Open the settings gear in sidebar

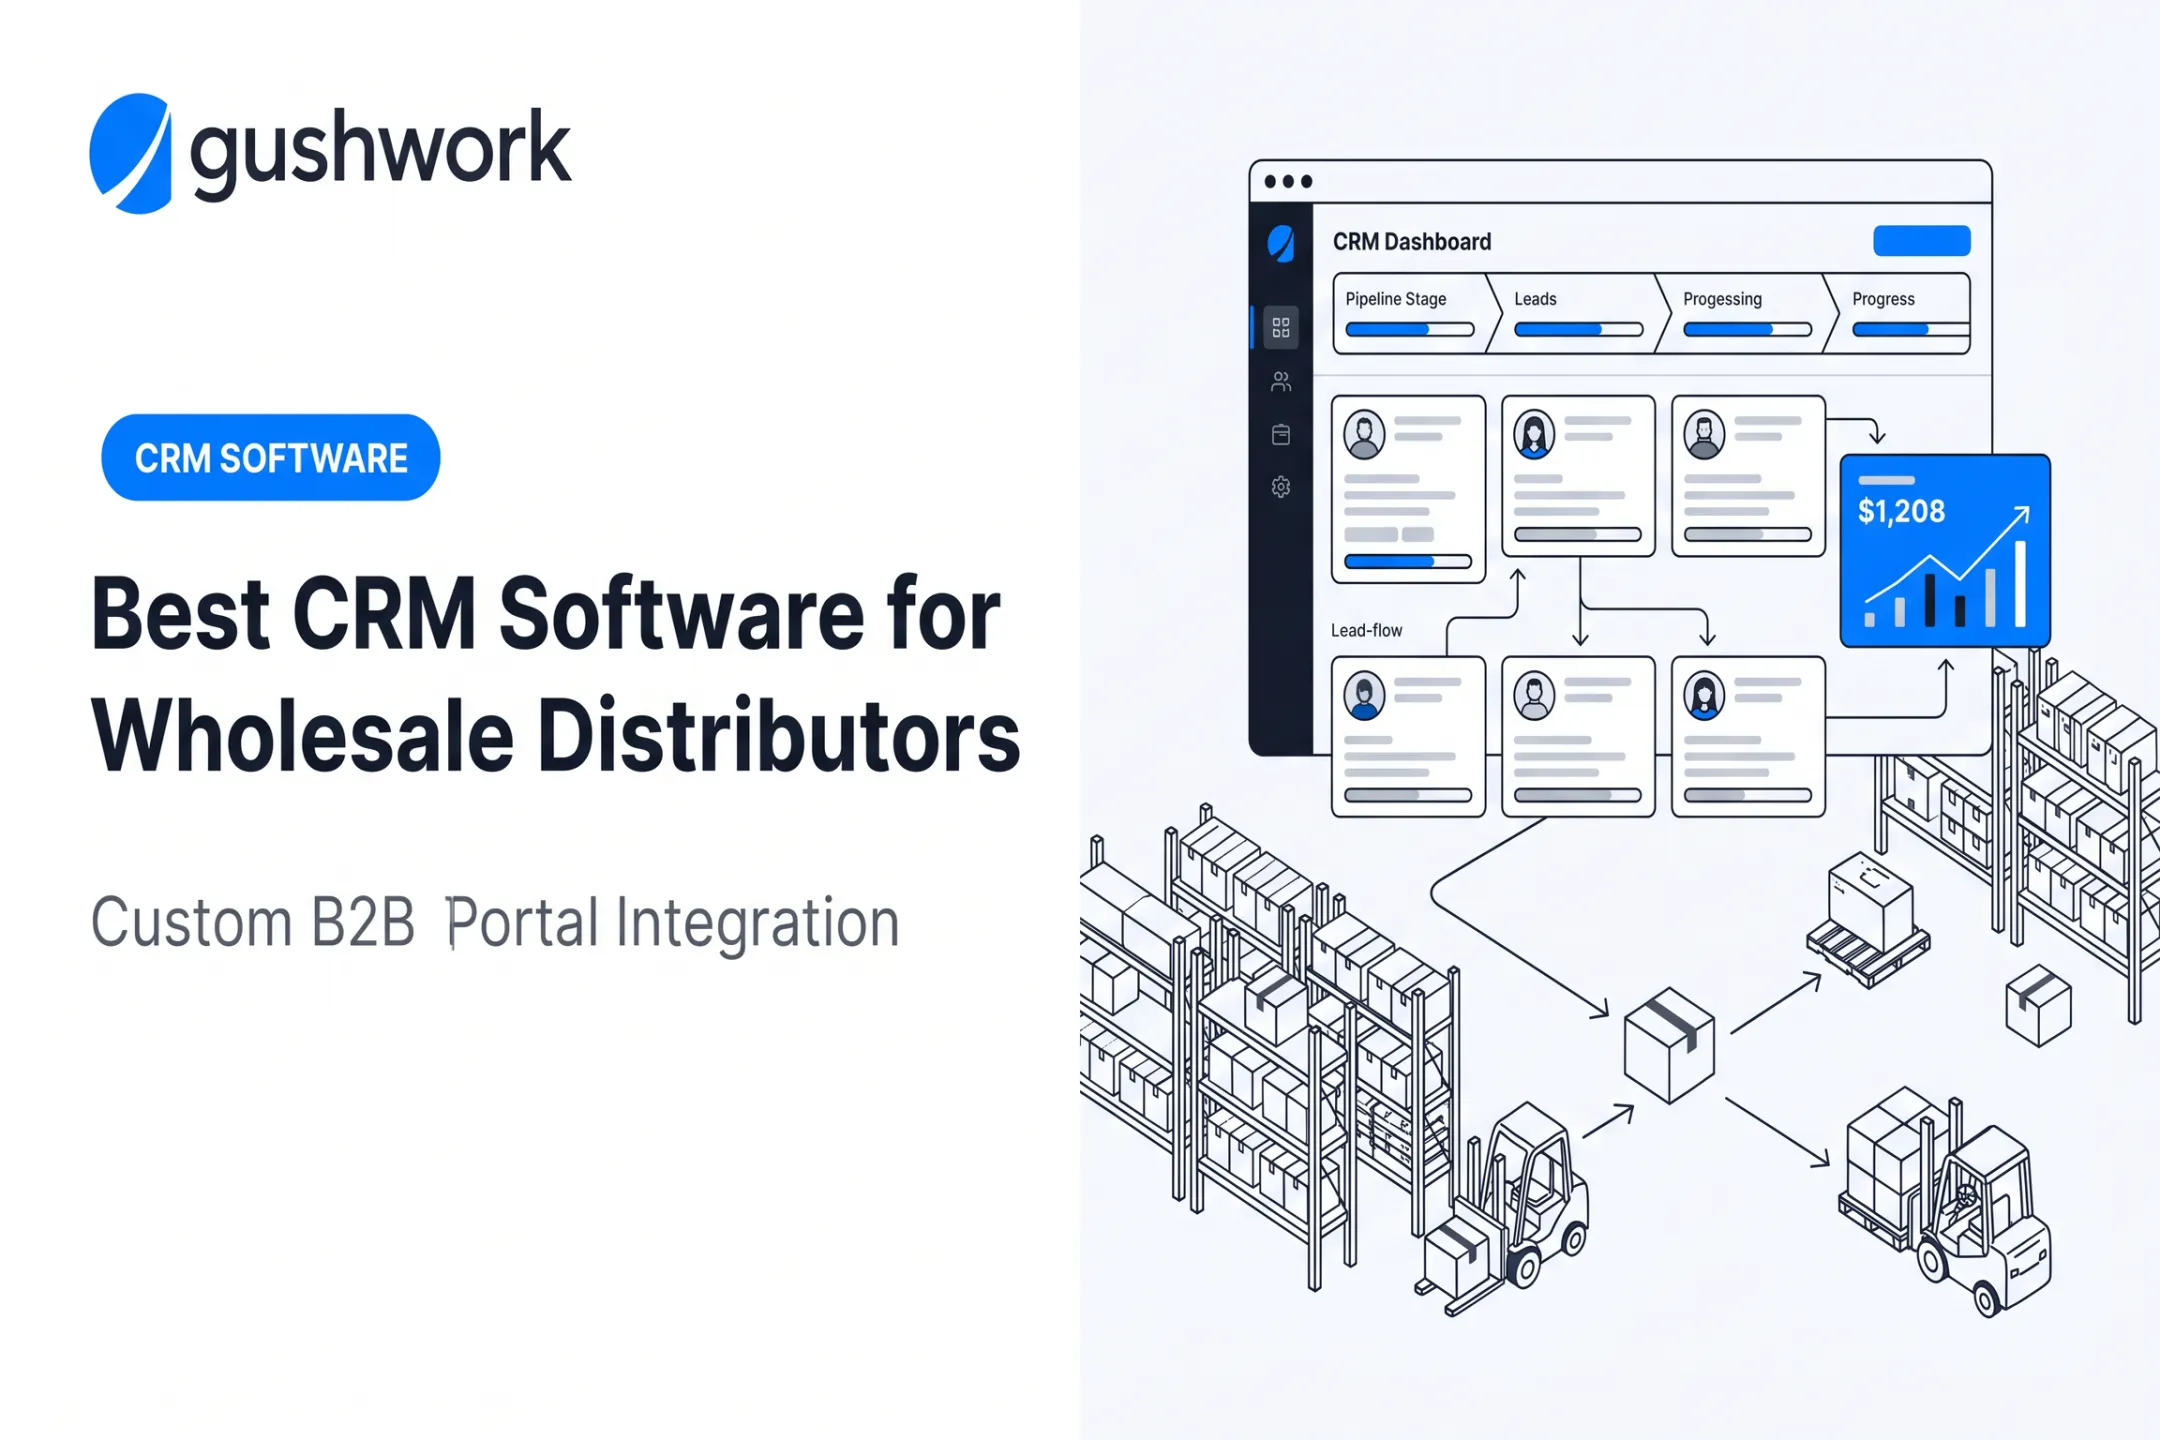[1281, 487]
